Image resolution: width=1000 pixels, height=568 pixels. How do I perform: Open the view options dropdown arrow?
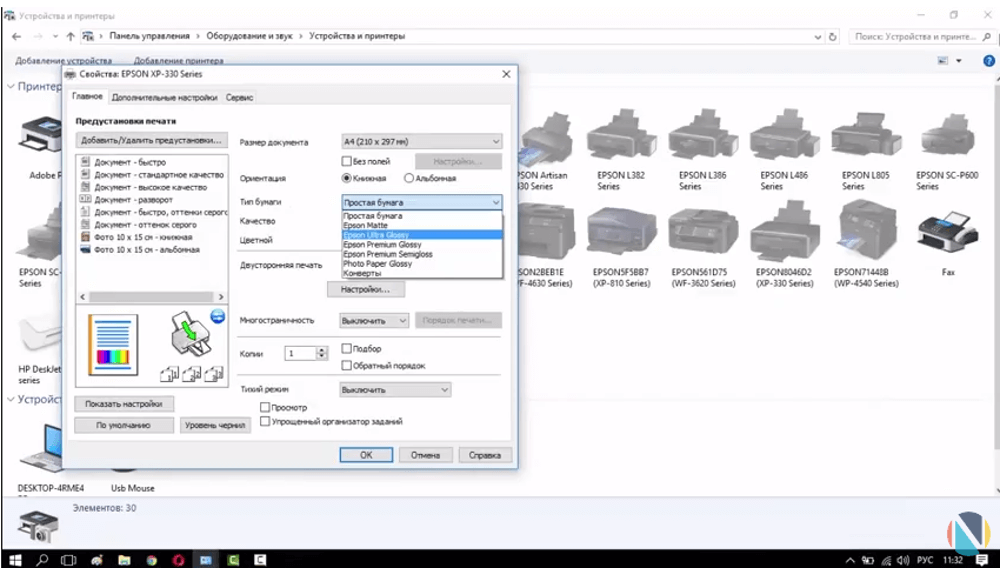click(x=959, y=61)
